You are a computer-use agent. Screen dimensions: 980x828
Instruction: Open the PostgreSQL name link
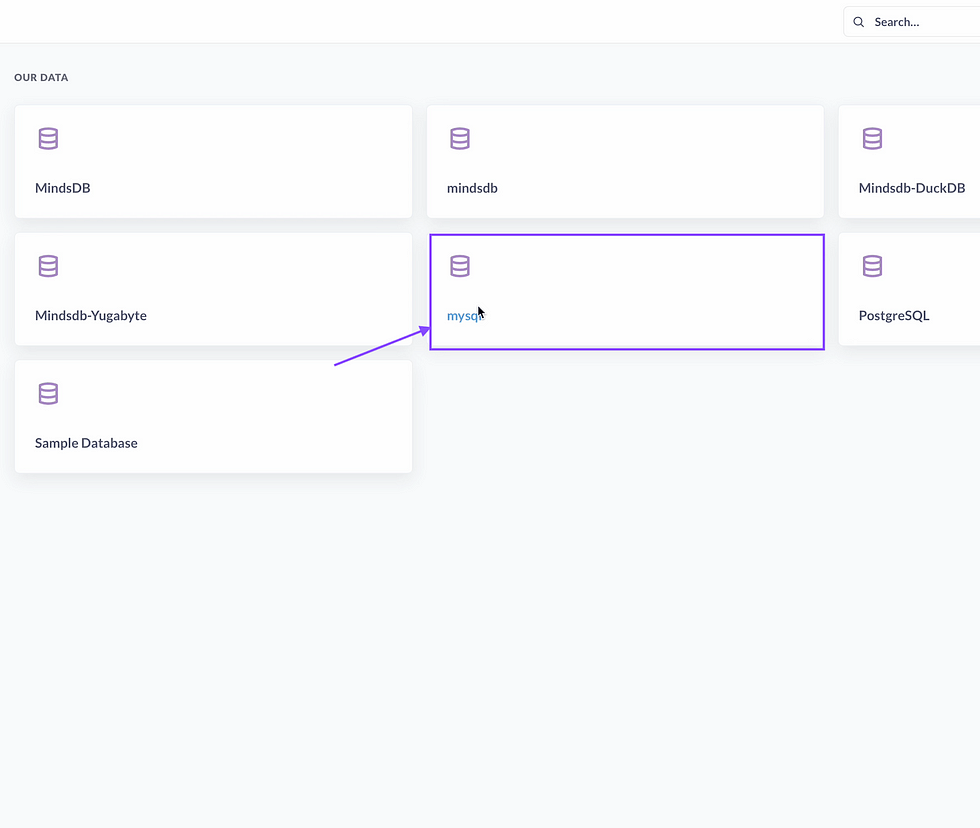(893, 316)
